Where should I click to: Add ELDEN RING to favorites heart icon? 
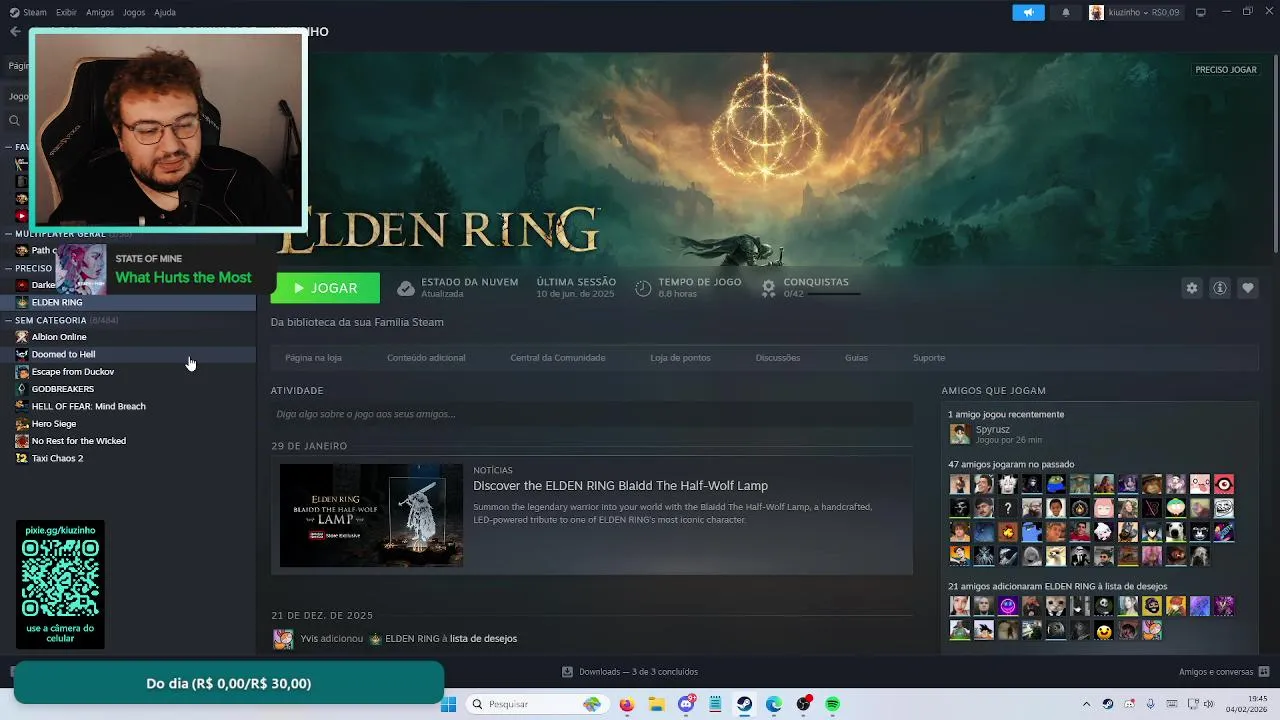[x=1248, y=288]
